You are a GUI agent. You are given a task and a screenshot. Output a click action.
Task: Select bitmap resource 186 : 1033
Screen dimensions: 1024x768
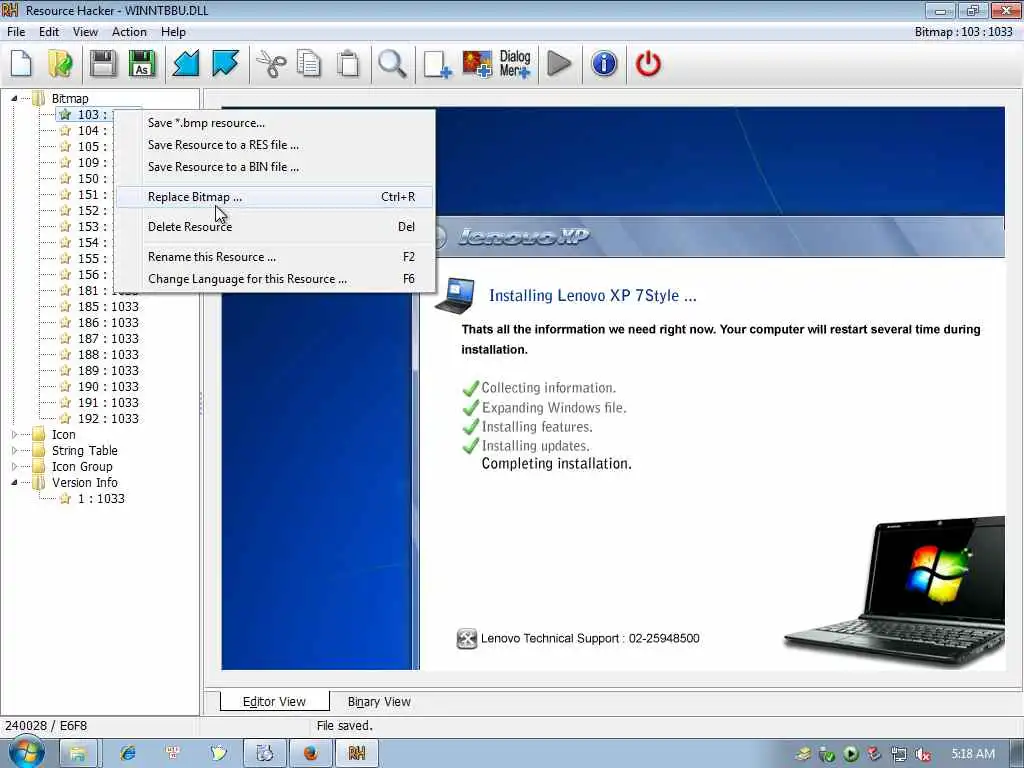click(x=108, y=323)
